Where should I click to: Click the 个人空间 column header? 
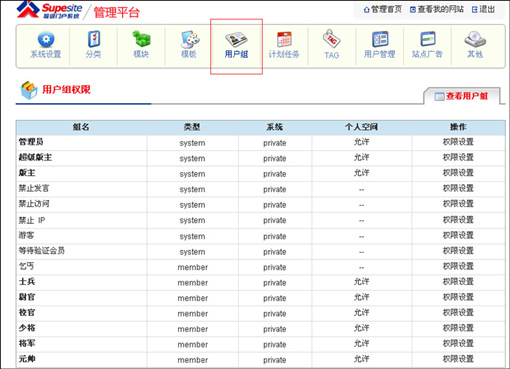(361, 127)
